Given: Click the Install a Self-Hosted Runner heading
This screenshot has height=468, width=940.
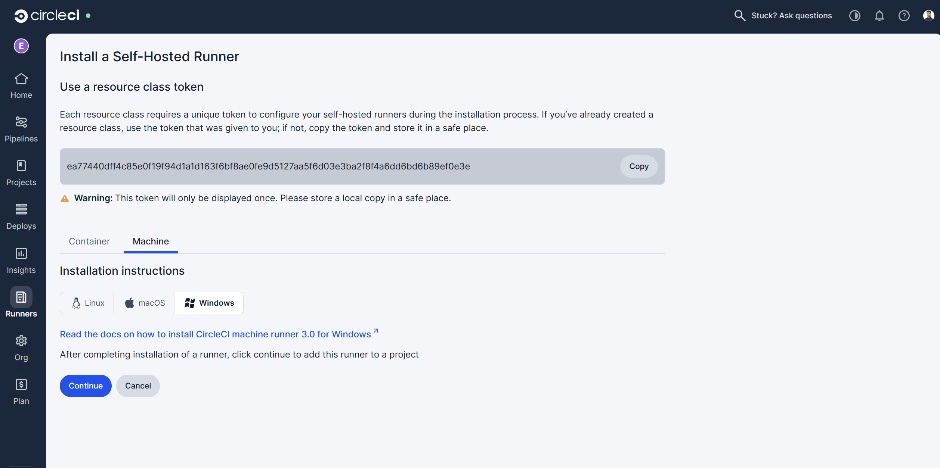Looking at the screenshot, I should point(149,57).
